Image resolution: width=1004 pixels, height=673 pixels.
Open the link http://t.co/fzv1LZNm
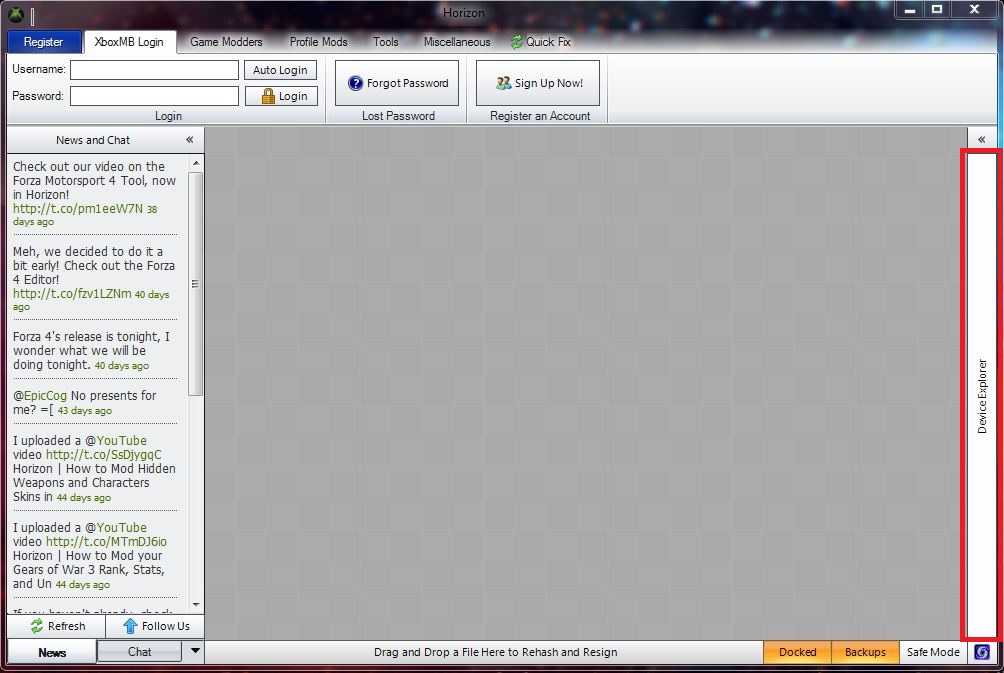[72, 294]
